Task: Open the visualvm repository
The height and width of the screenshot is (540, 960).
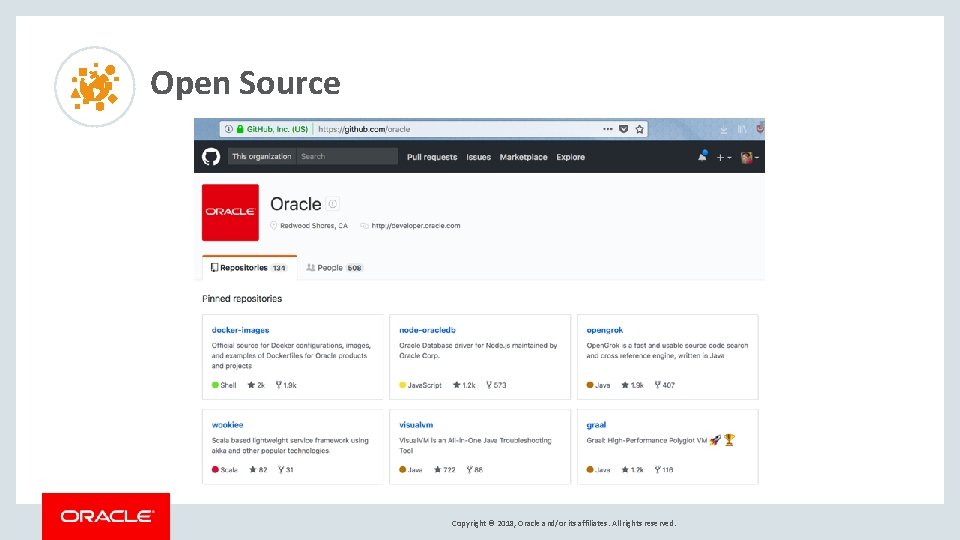Action: (x=416, y=424)
